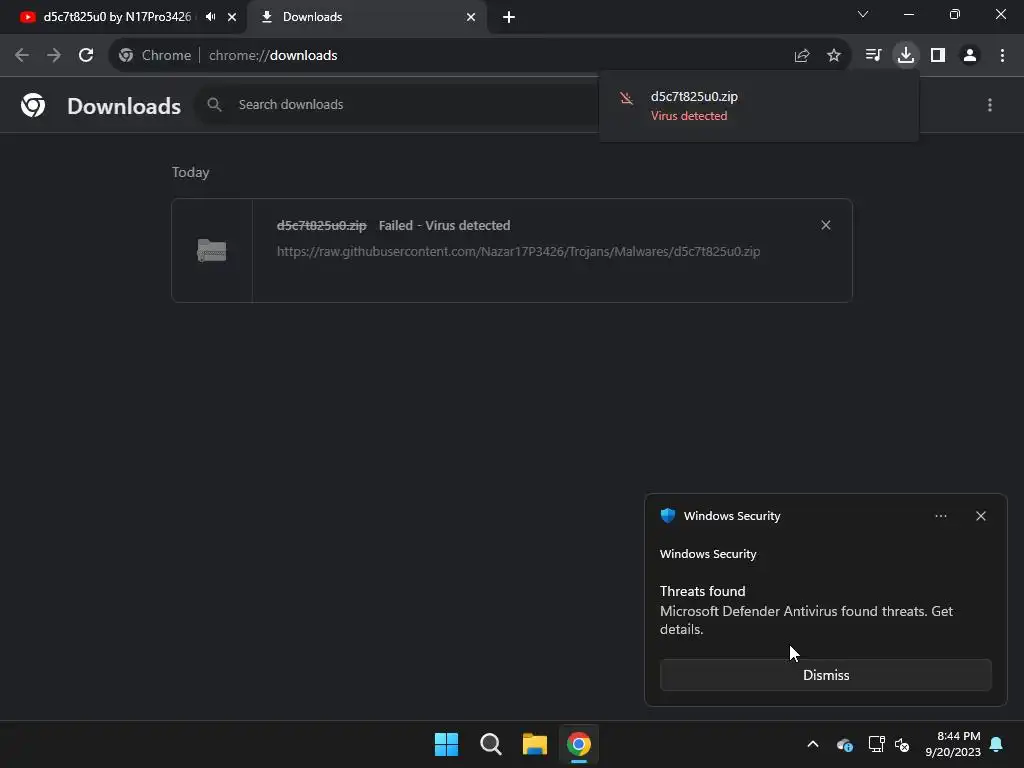
Task: Click the 'Today' date heading
Action: [x=191, y=172]
